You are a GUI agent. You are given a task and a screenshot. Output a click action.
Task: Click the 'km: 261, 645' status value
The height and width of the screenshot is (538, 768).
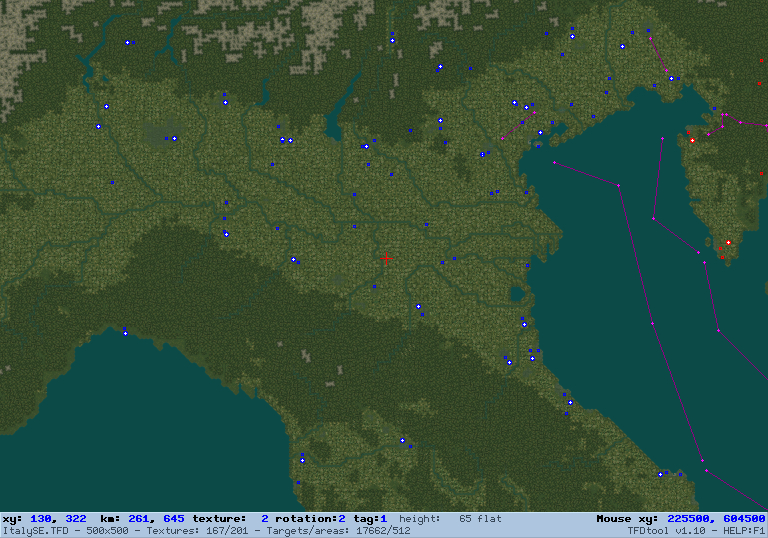click(143, 519)
